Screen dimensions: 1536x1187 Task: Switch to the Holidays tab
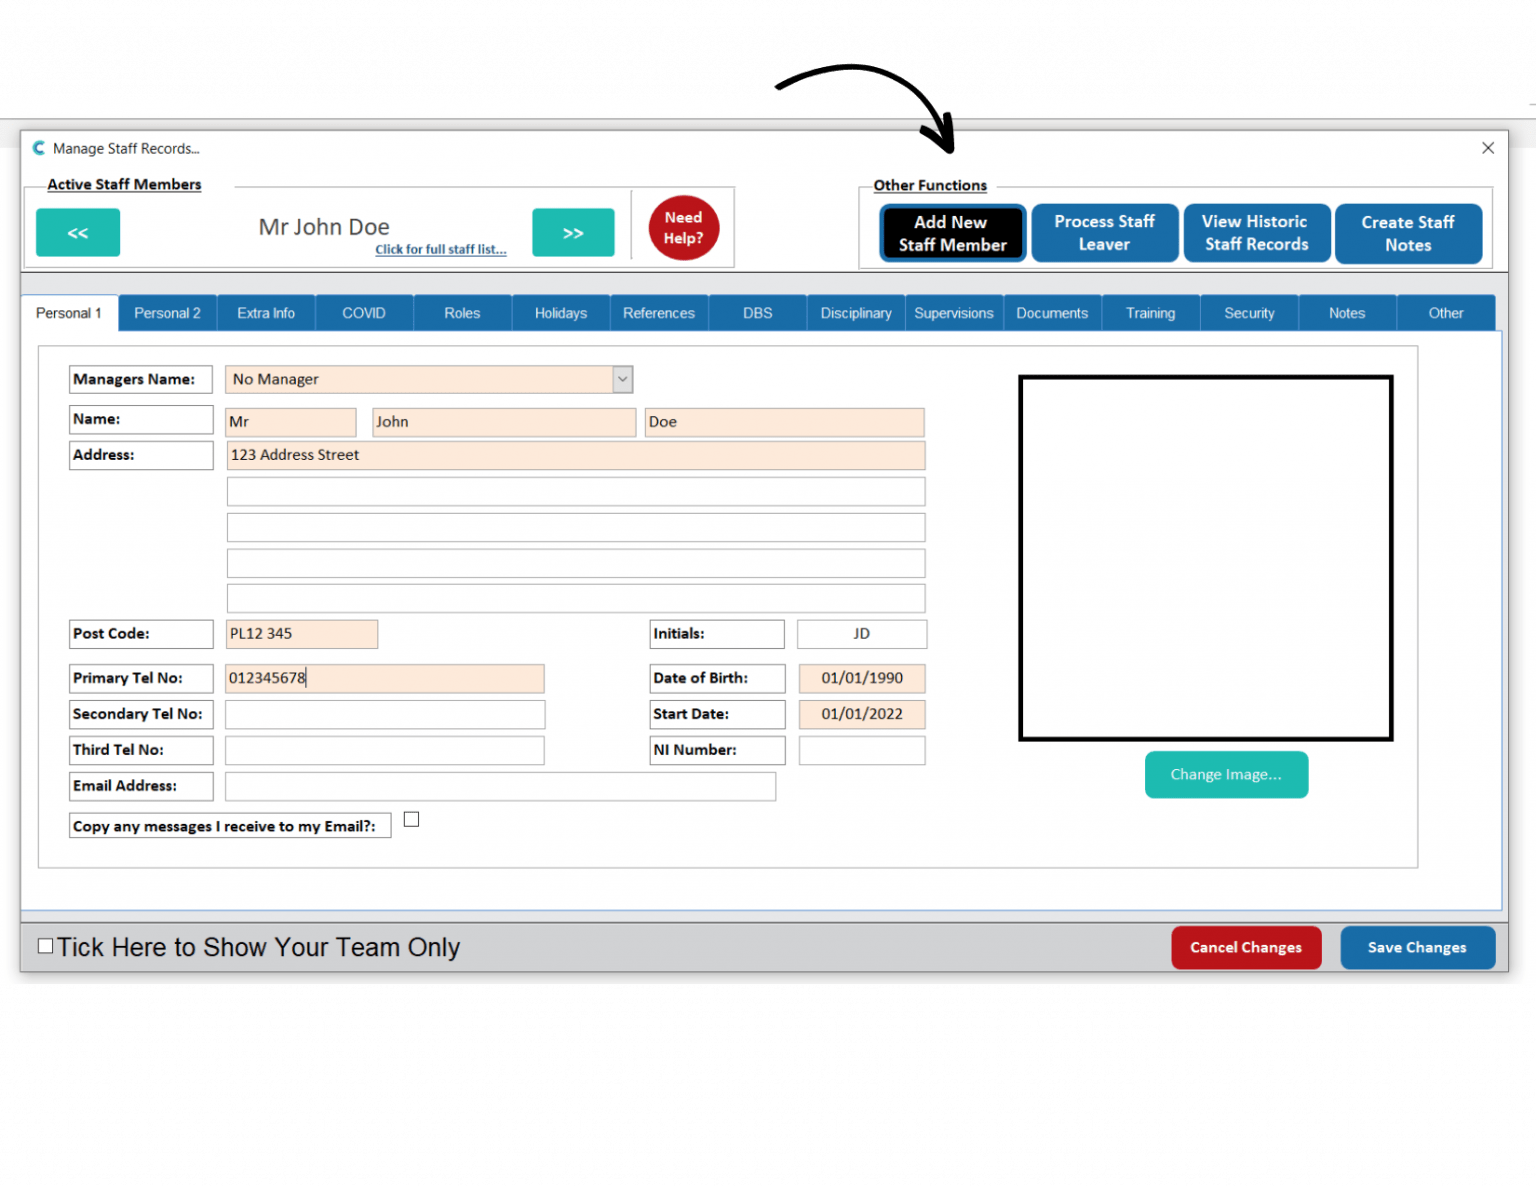(560, 312)
